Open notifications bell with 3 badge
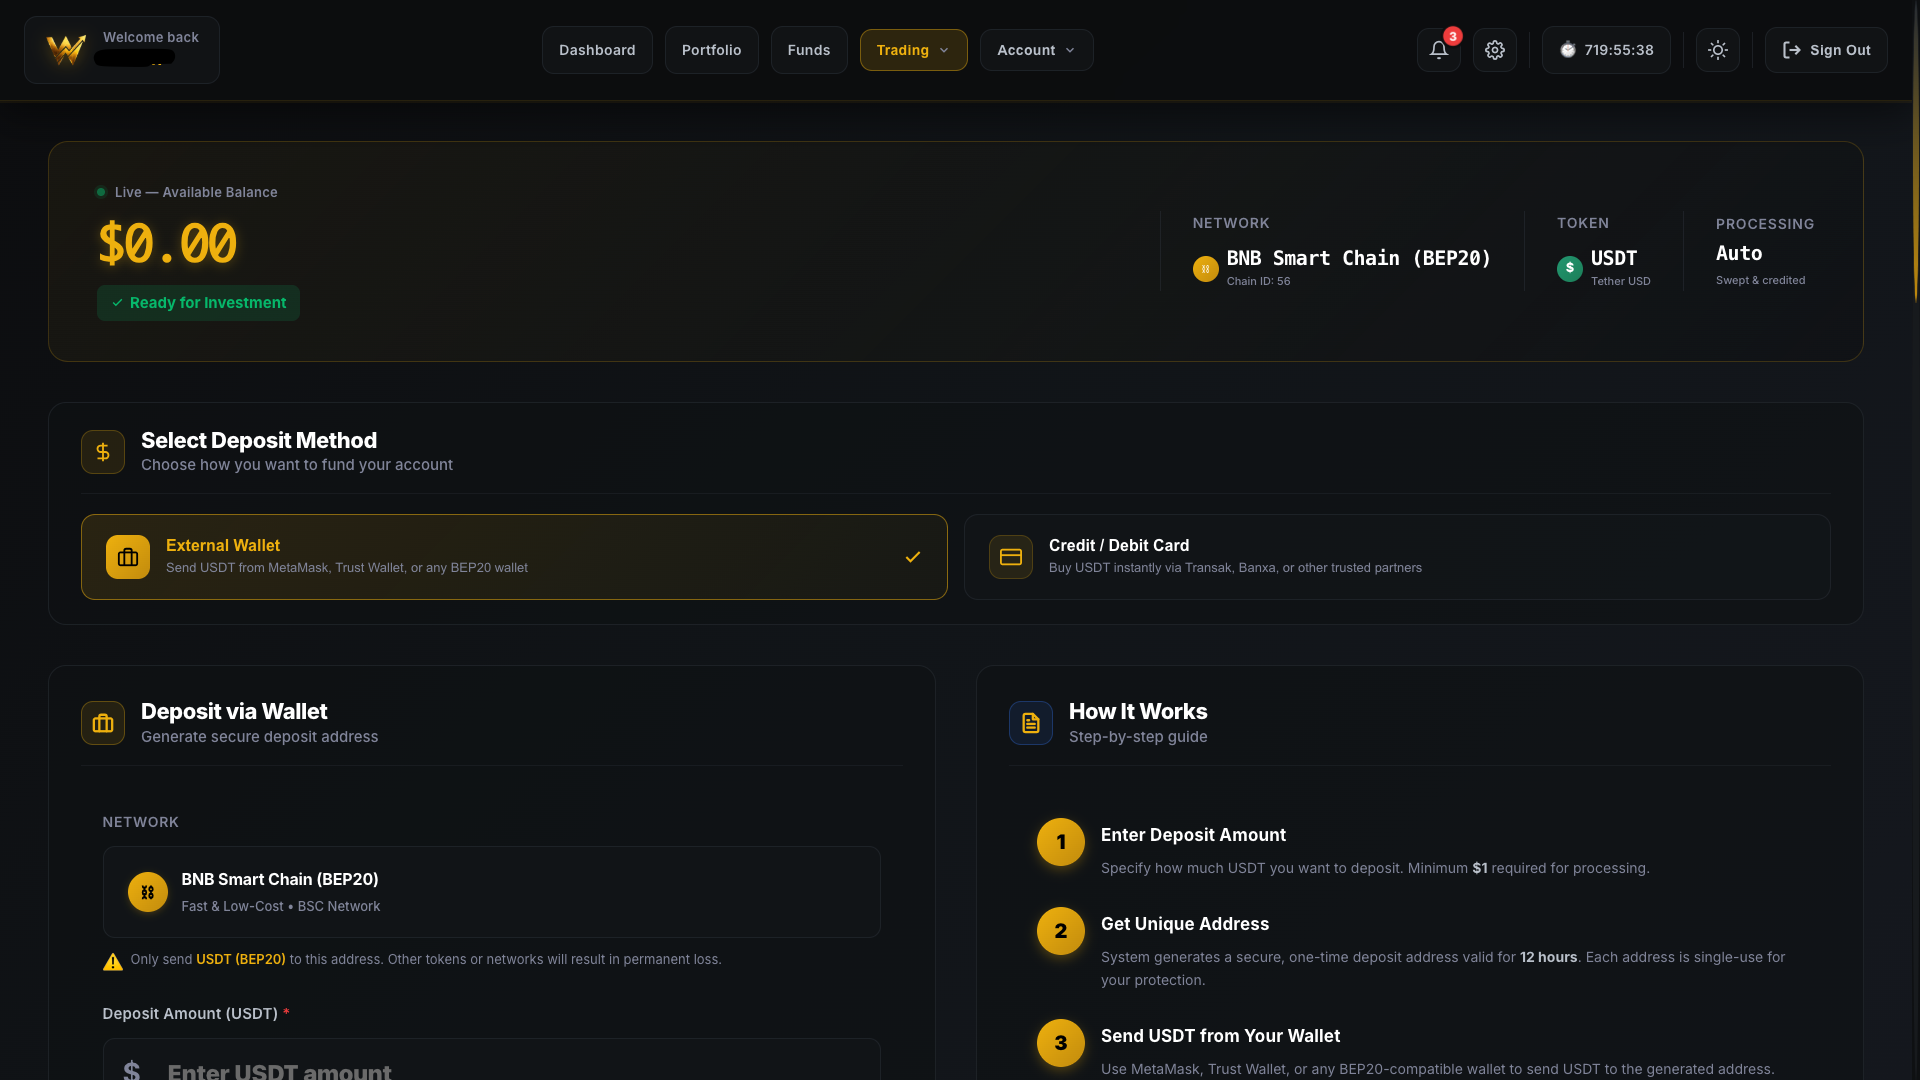 (1438, 50)
